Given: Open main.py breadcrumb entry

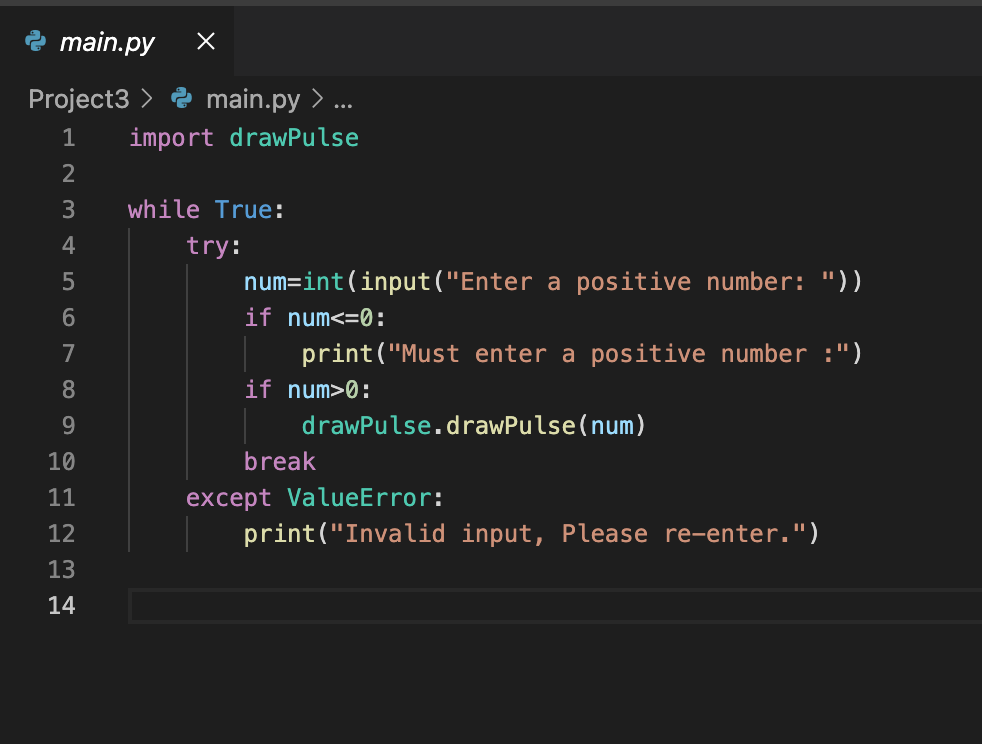Looking at the screenshot, I should pyautogui.click(x=253, y=98).
